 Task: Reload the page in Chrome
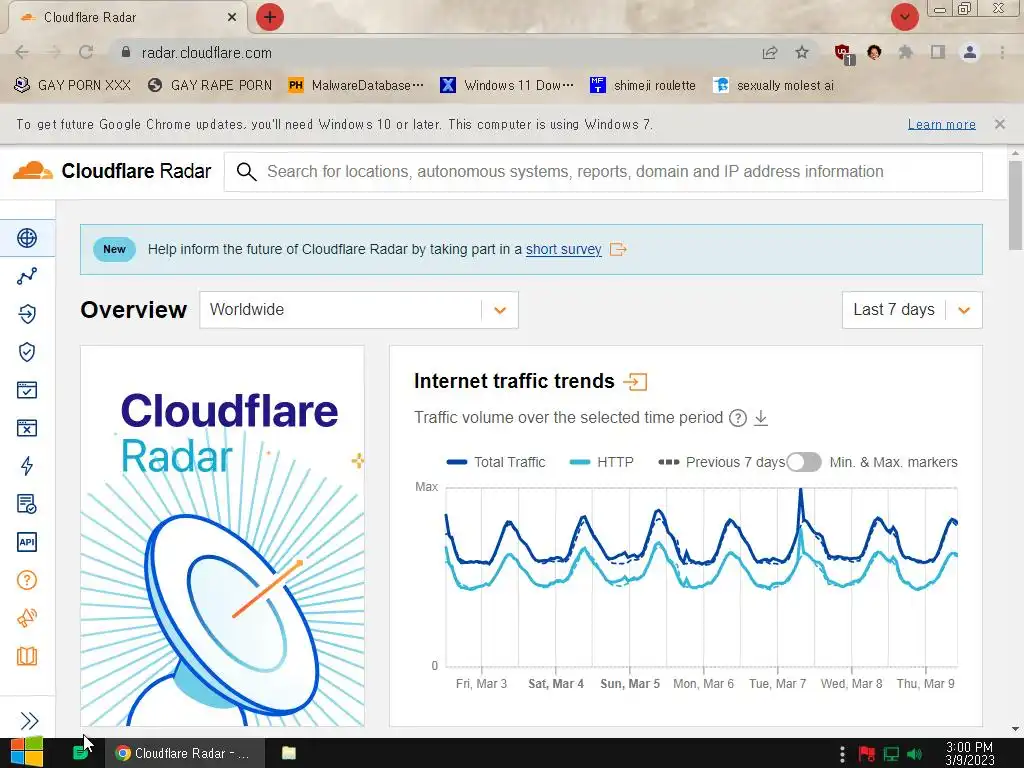point(86,52)
